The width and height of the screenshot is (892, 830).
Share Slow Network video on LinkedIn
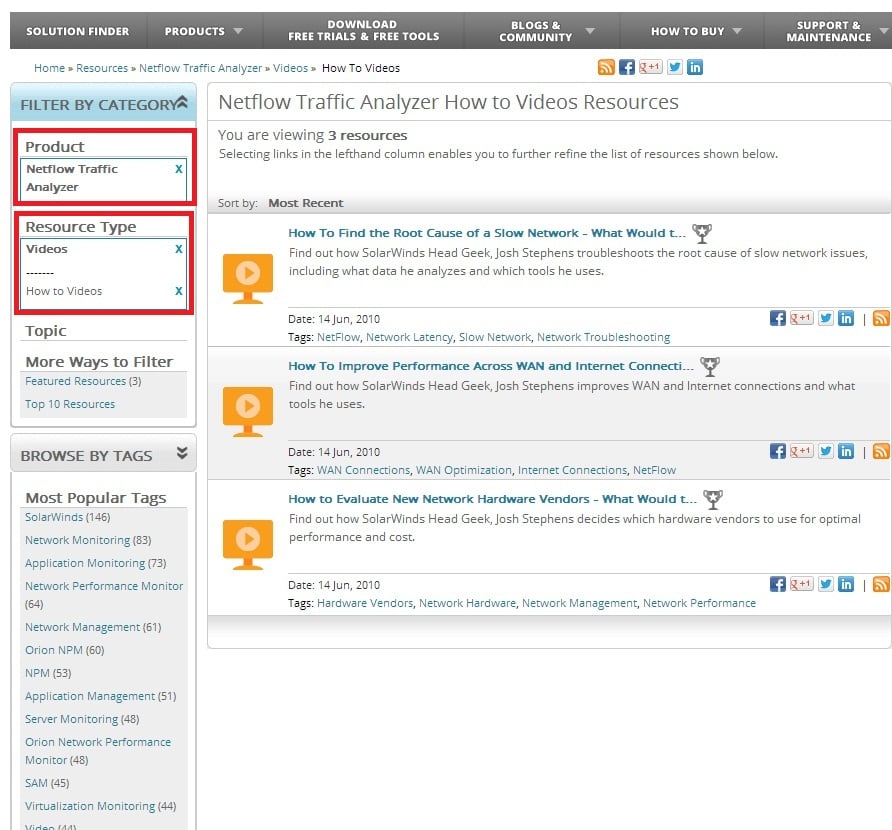coord(846,318)
